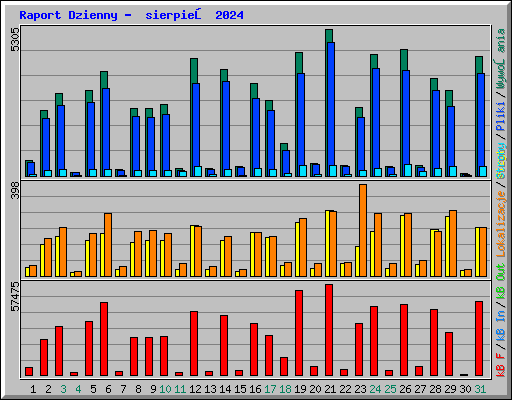Select the cyan bar for day 26
Viewport: 512px width, 400px height.
(x=408, y=170)
